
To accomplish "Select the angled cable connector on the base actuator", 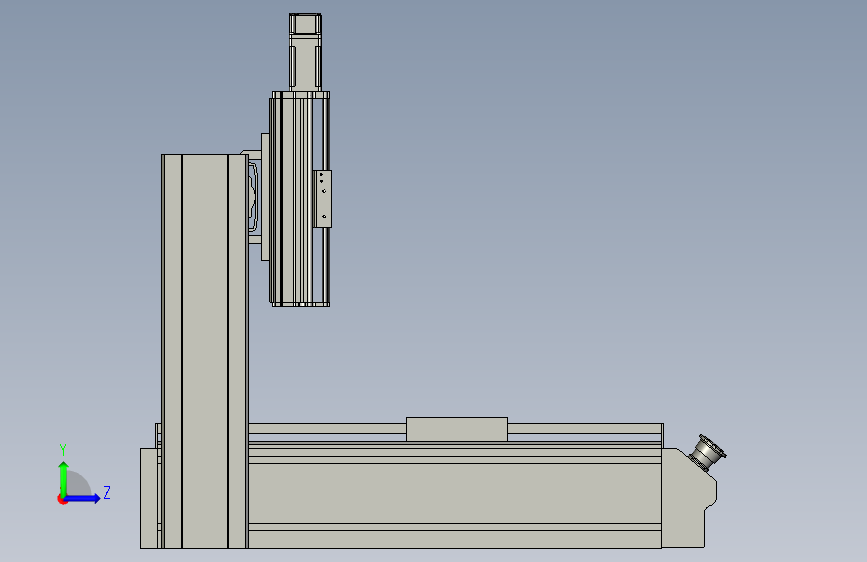I will click(x=707, y=453).
